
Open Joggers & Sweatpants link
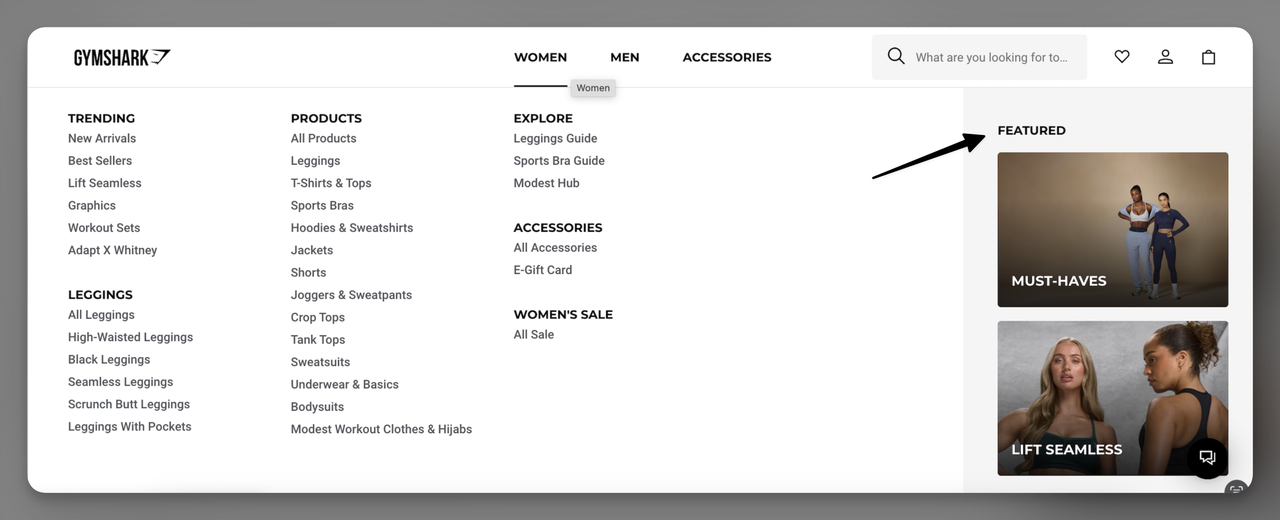[x=351, y=295]
